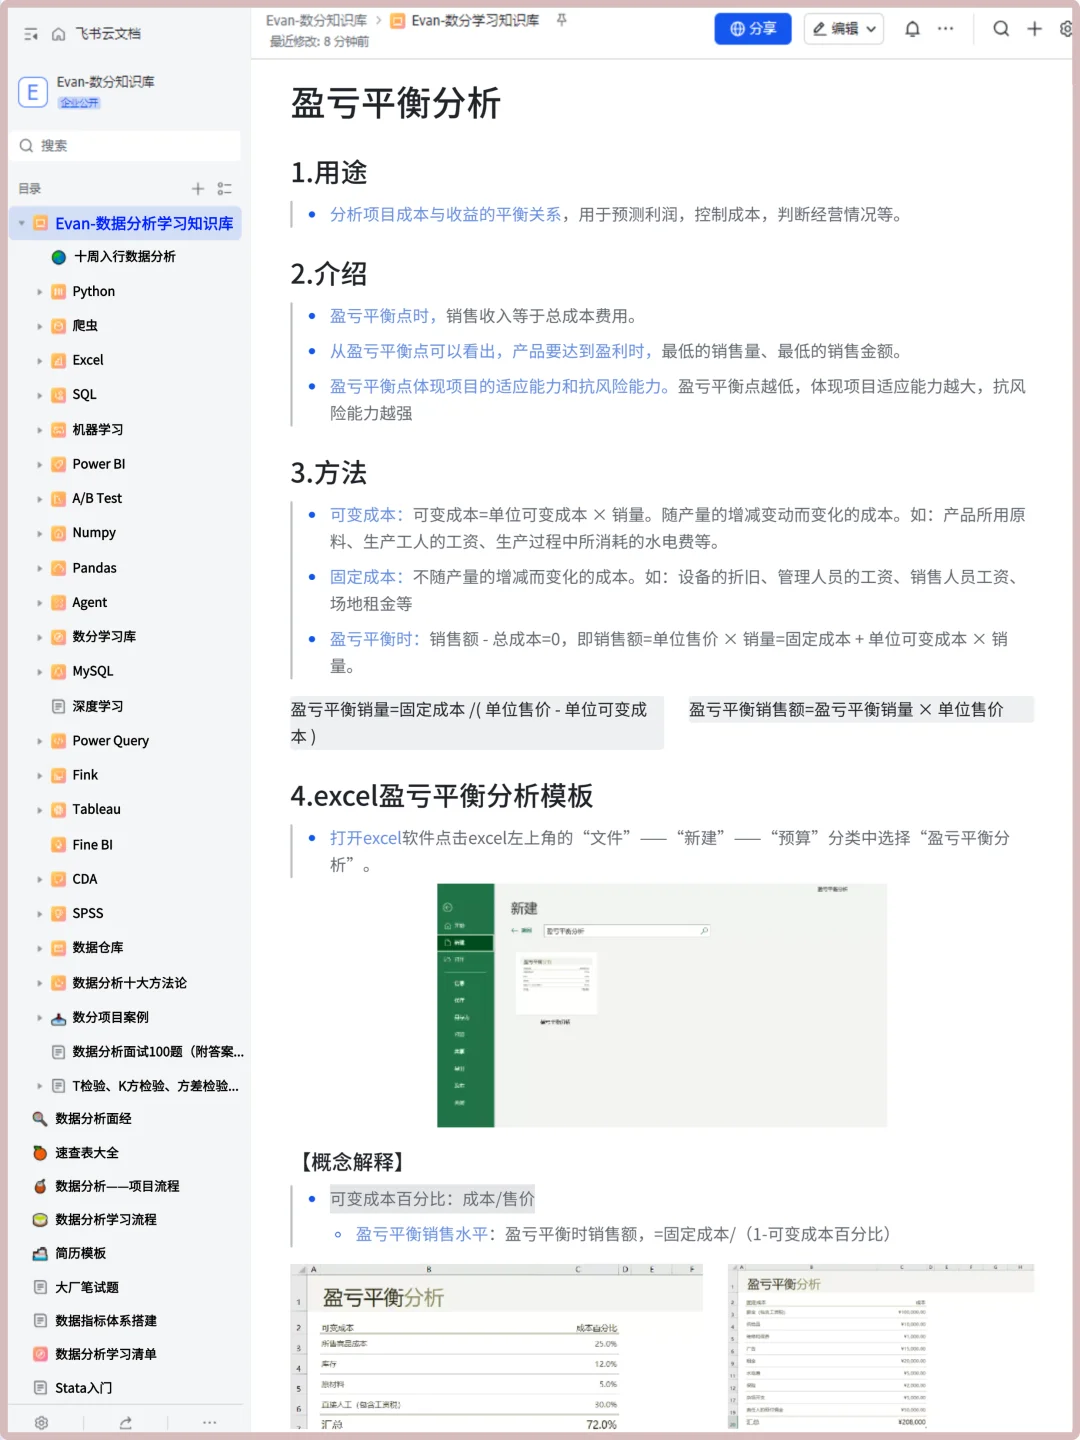The height and width of the screenshot is (1440, 1080).
Task: Collapse the sidebar with the top-left toggle icon
Action: coord(31,34)
